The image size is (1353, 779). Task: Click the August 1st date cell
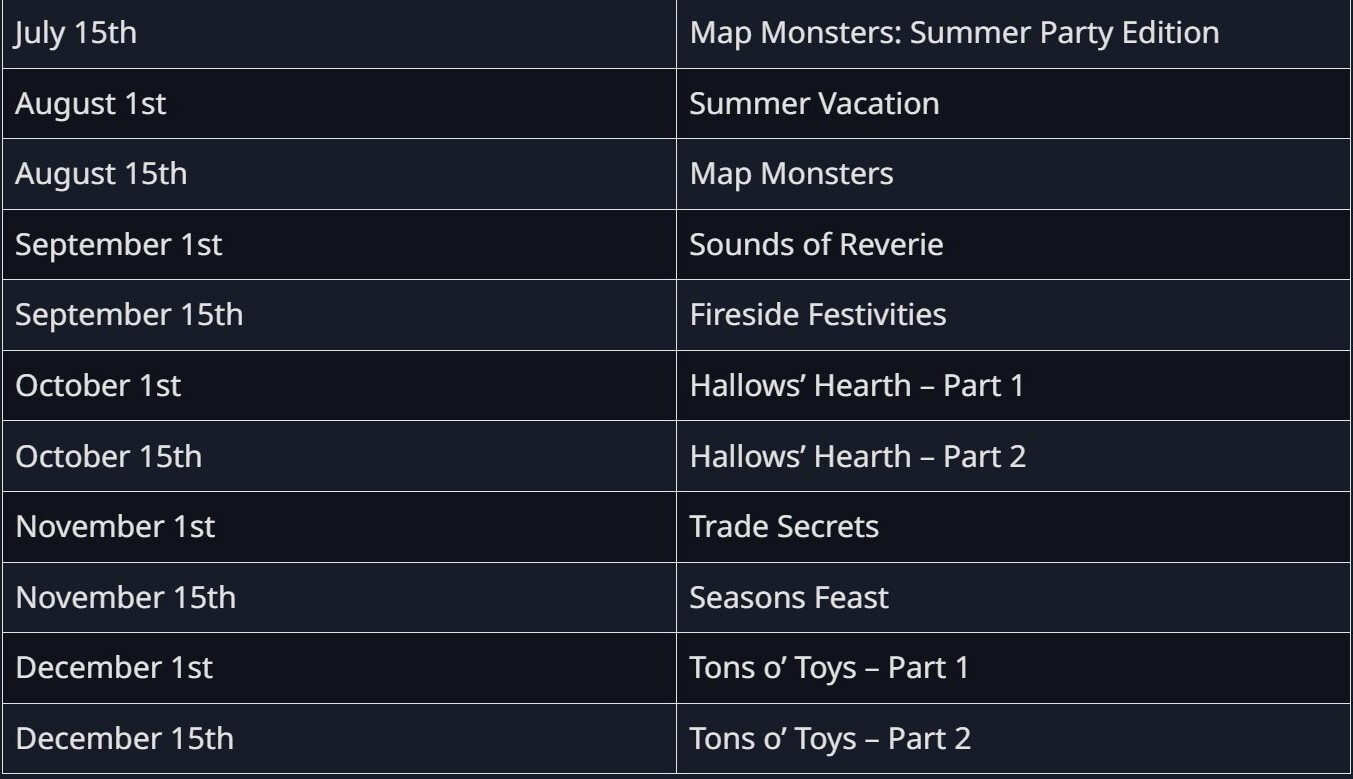(x=90, y=103)
